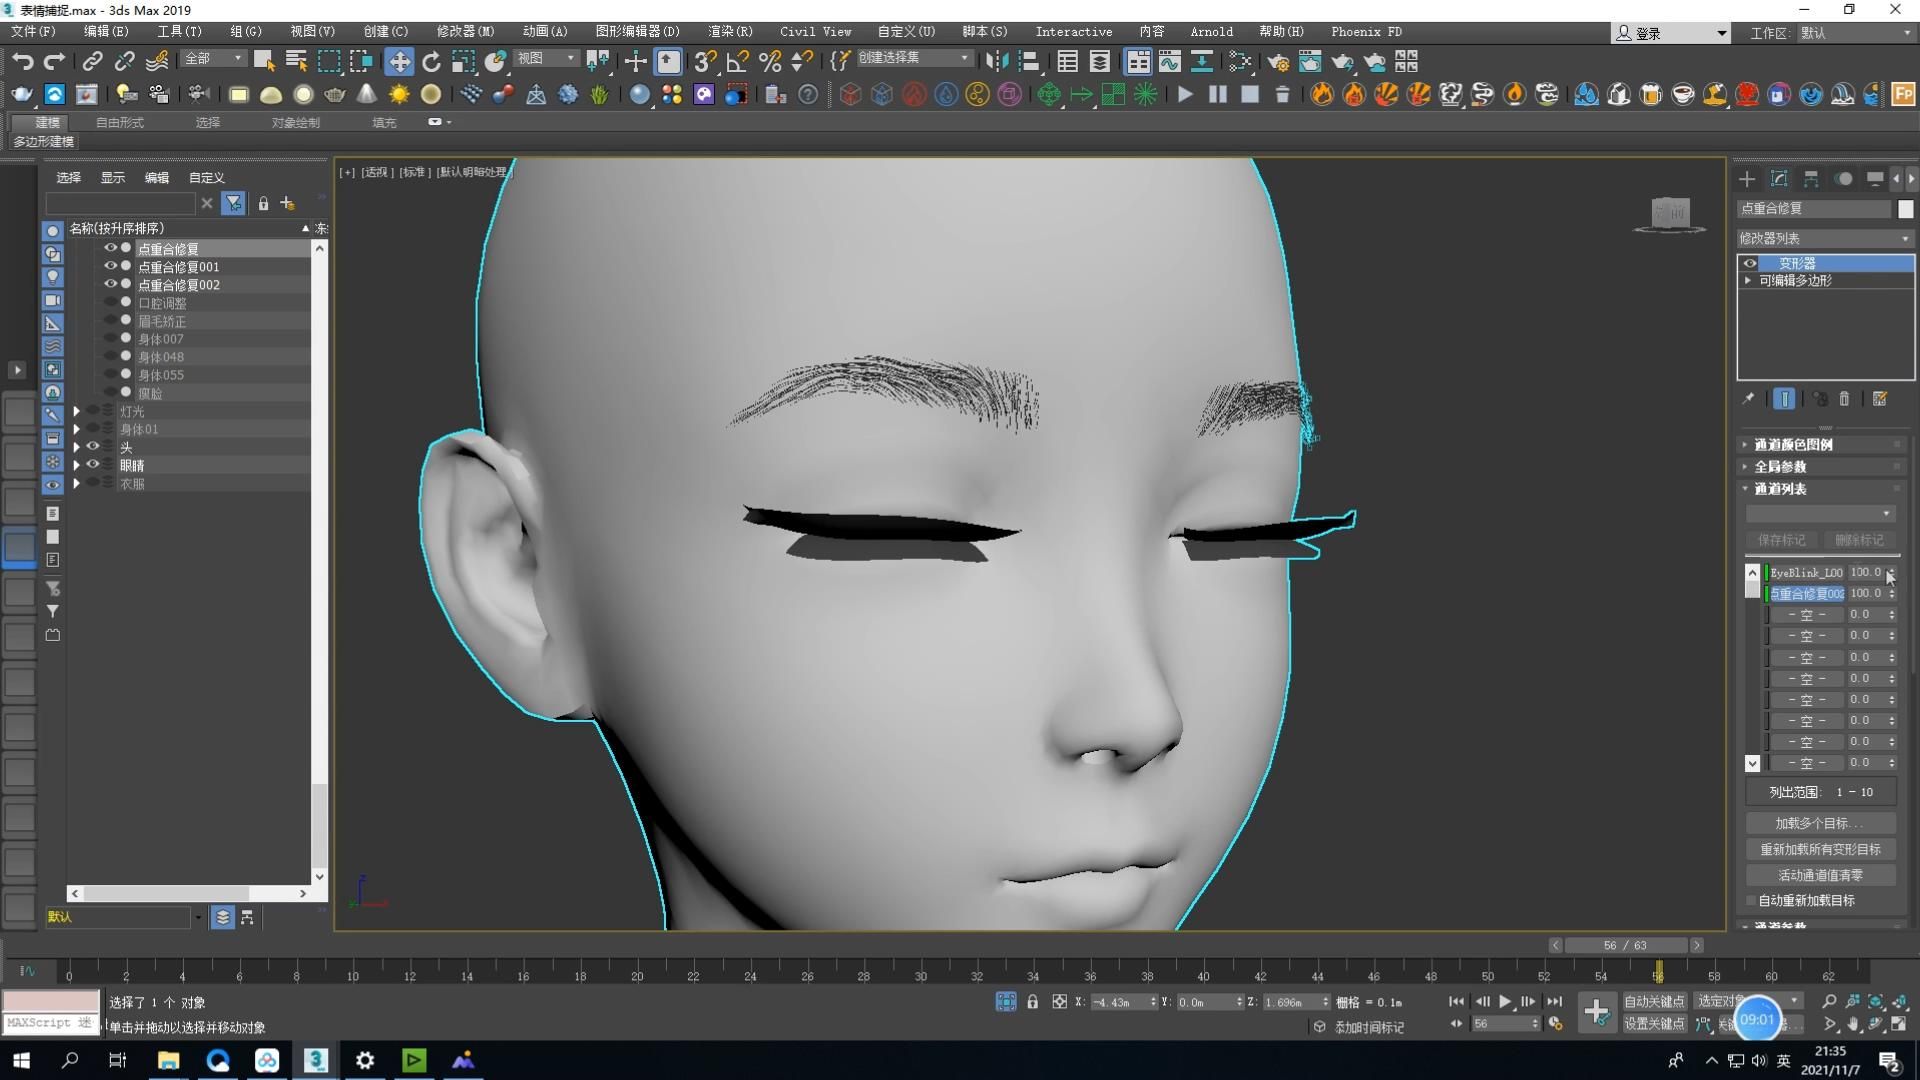Toggle Percent Snap icon
Image resolution: width=1920 pixels, height=1080 pixels.
770,62
